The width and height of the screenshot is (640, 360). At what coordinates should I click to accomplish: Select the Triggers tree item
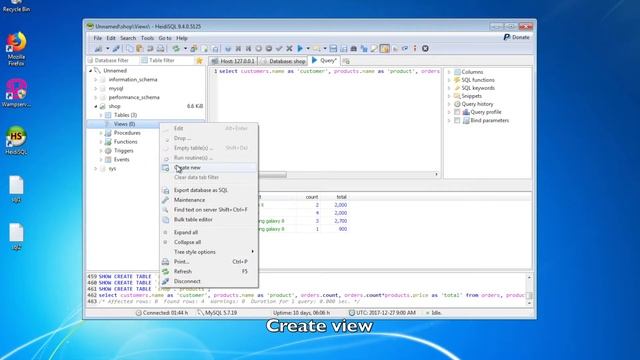pos(124,151)
